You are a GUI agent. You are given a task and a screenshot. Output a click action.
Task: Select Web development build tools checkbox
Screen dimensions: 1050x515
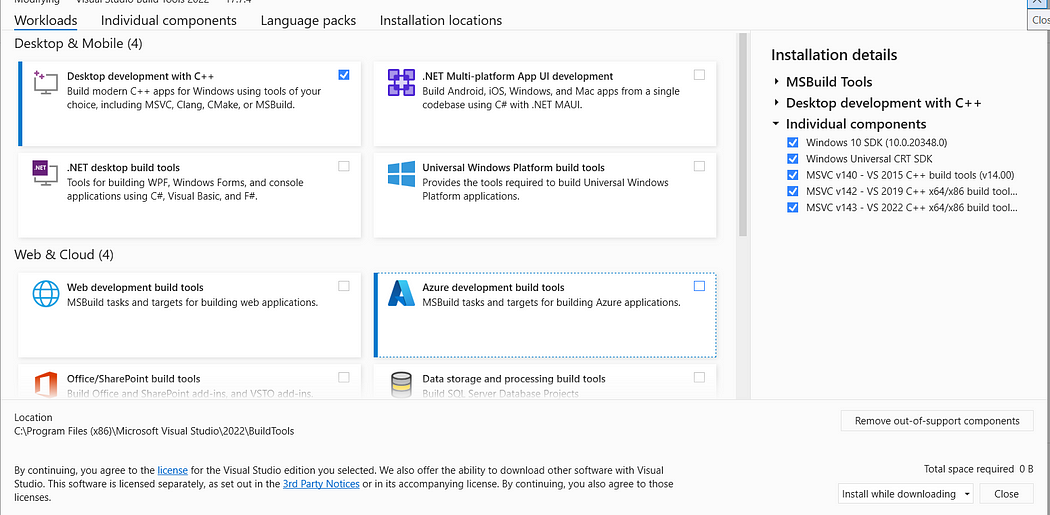click(344, 286)
